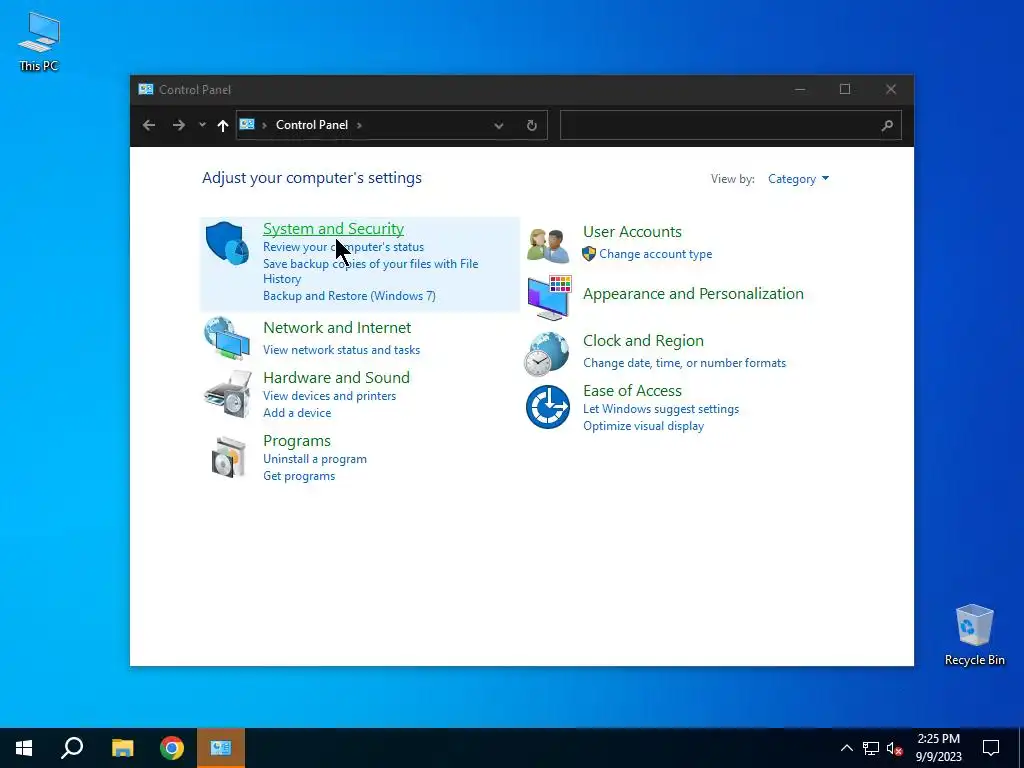The width and height of the screenshot is (1024, 768).
Task: Open Hardware and Sound category
Action: click(336, 377)
